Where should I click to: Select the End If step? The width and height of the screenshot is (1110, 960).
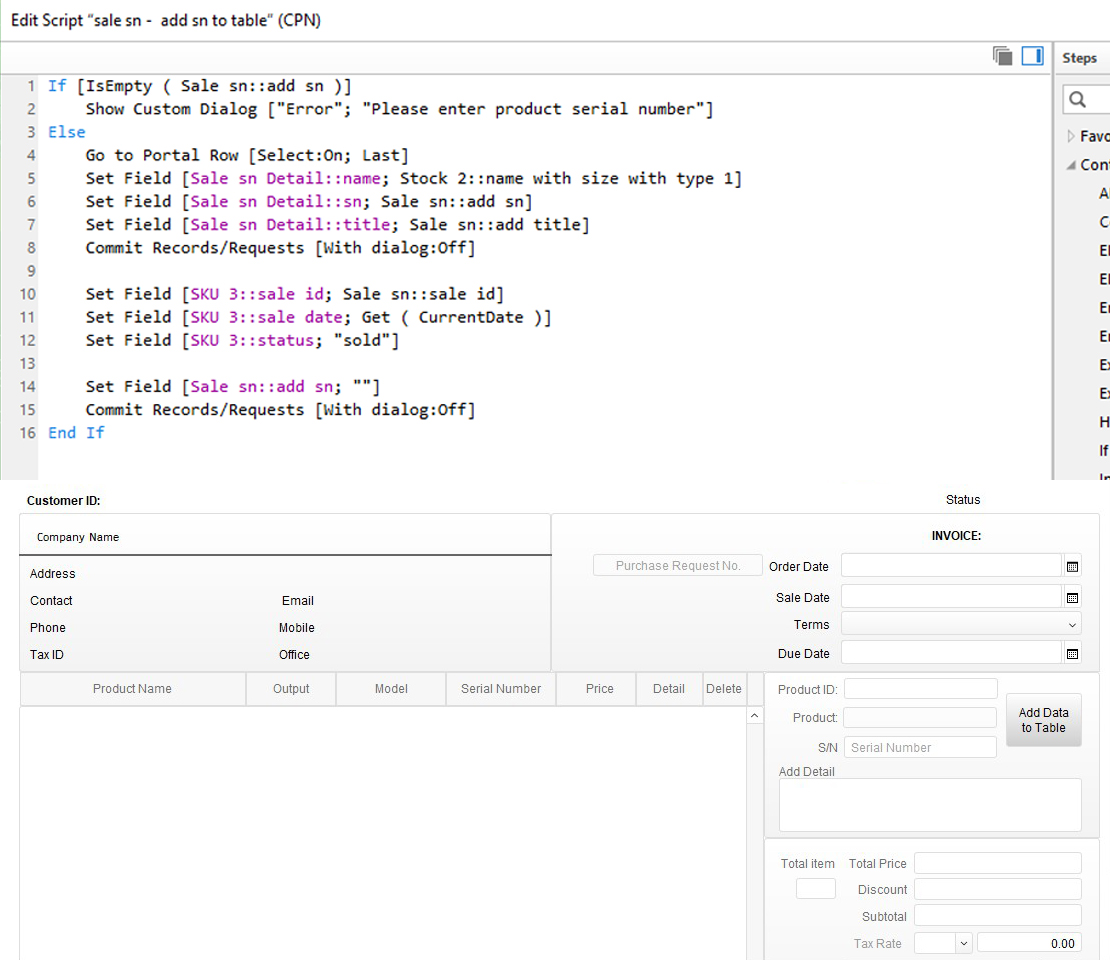(76, 433)
